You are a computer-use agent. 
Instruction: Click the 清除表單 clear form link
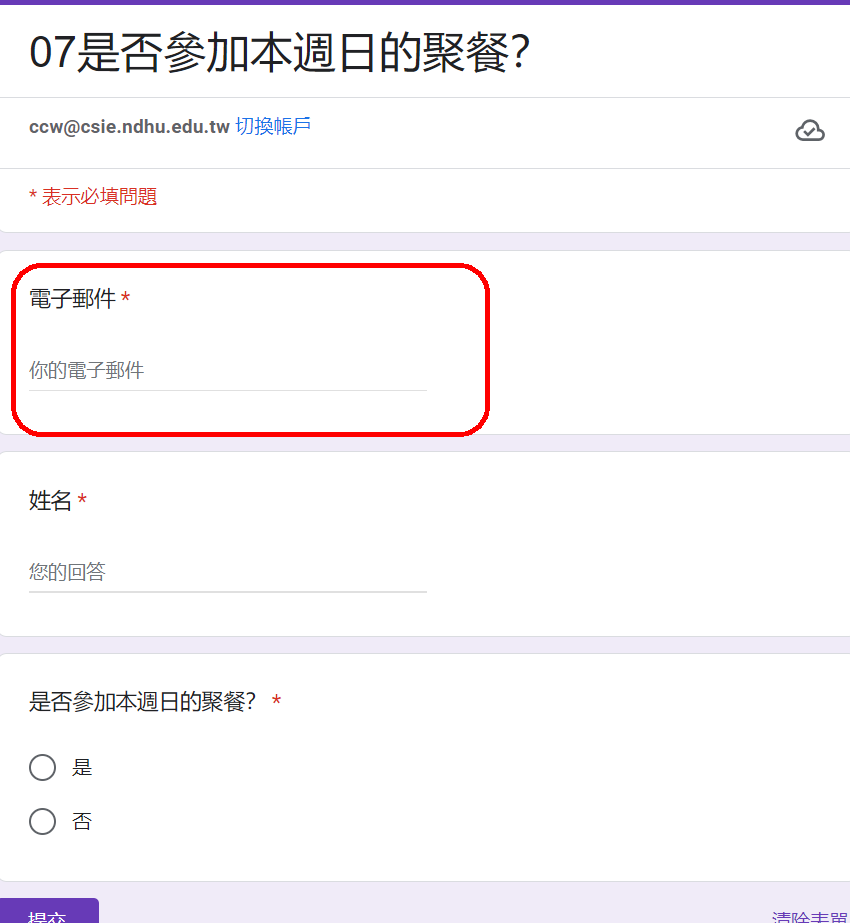[810, 917]
